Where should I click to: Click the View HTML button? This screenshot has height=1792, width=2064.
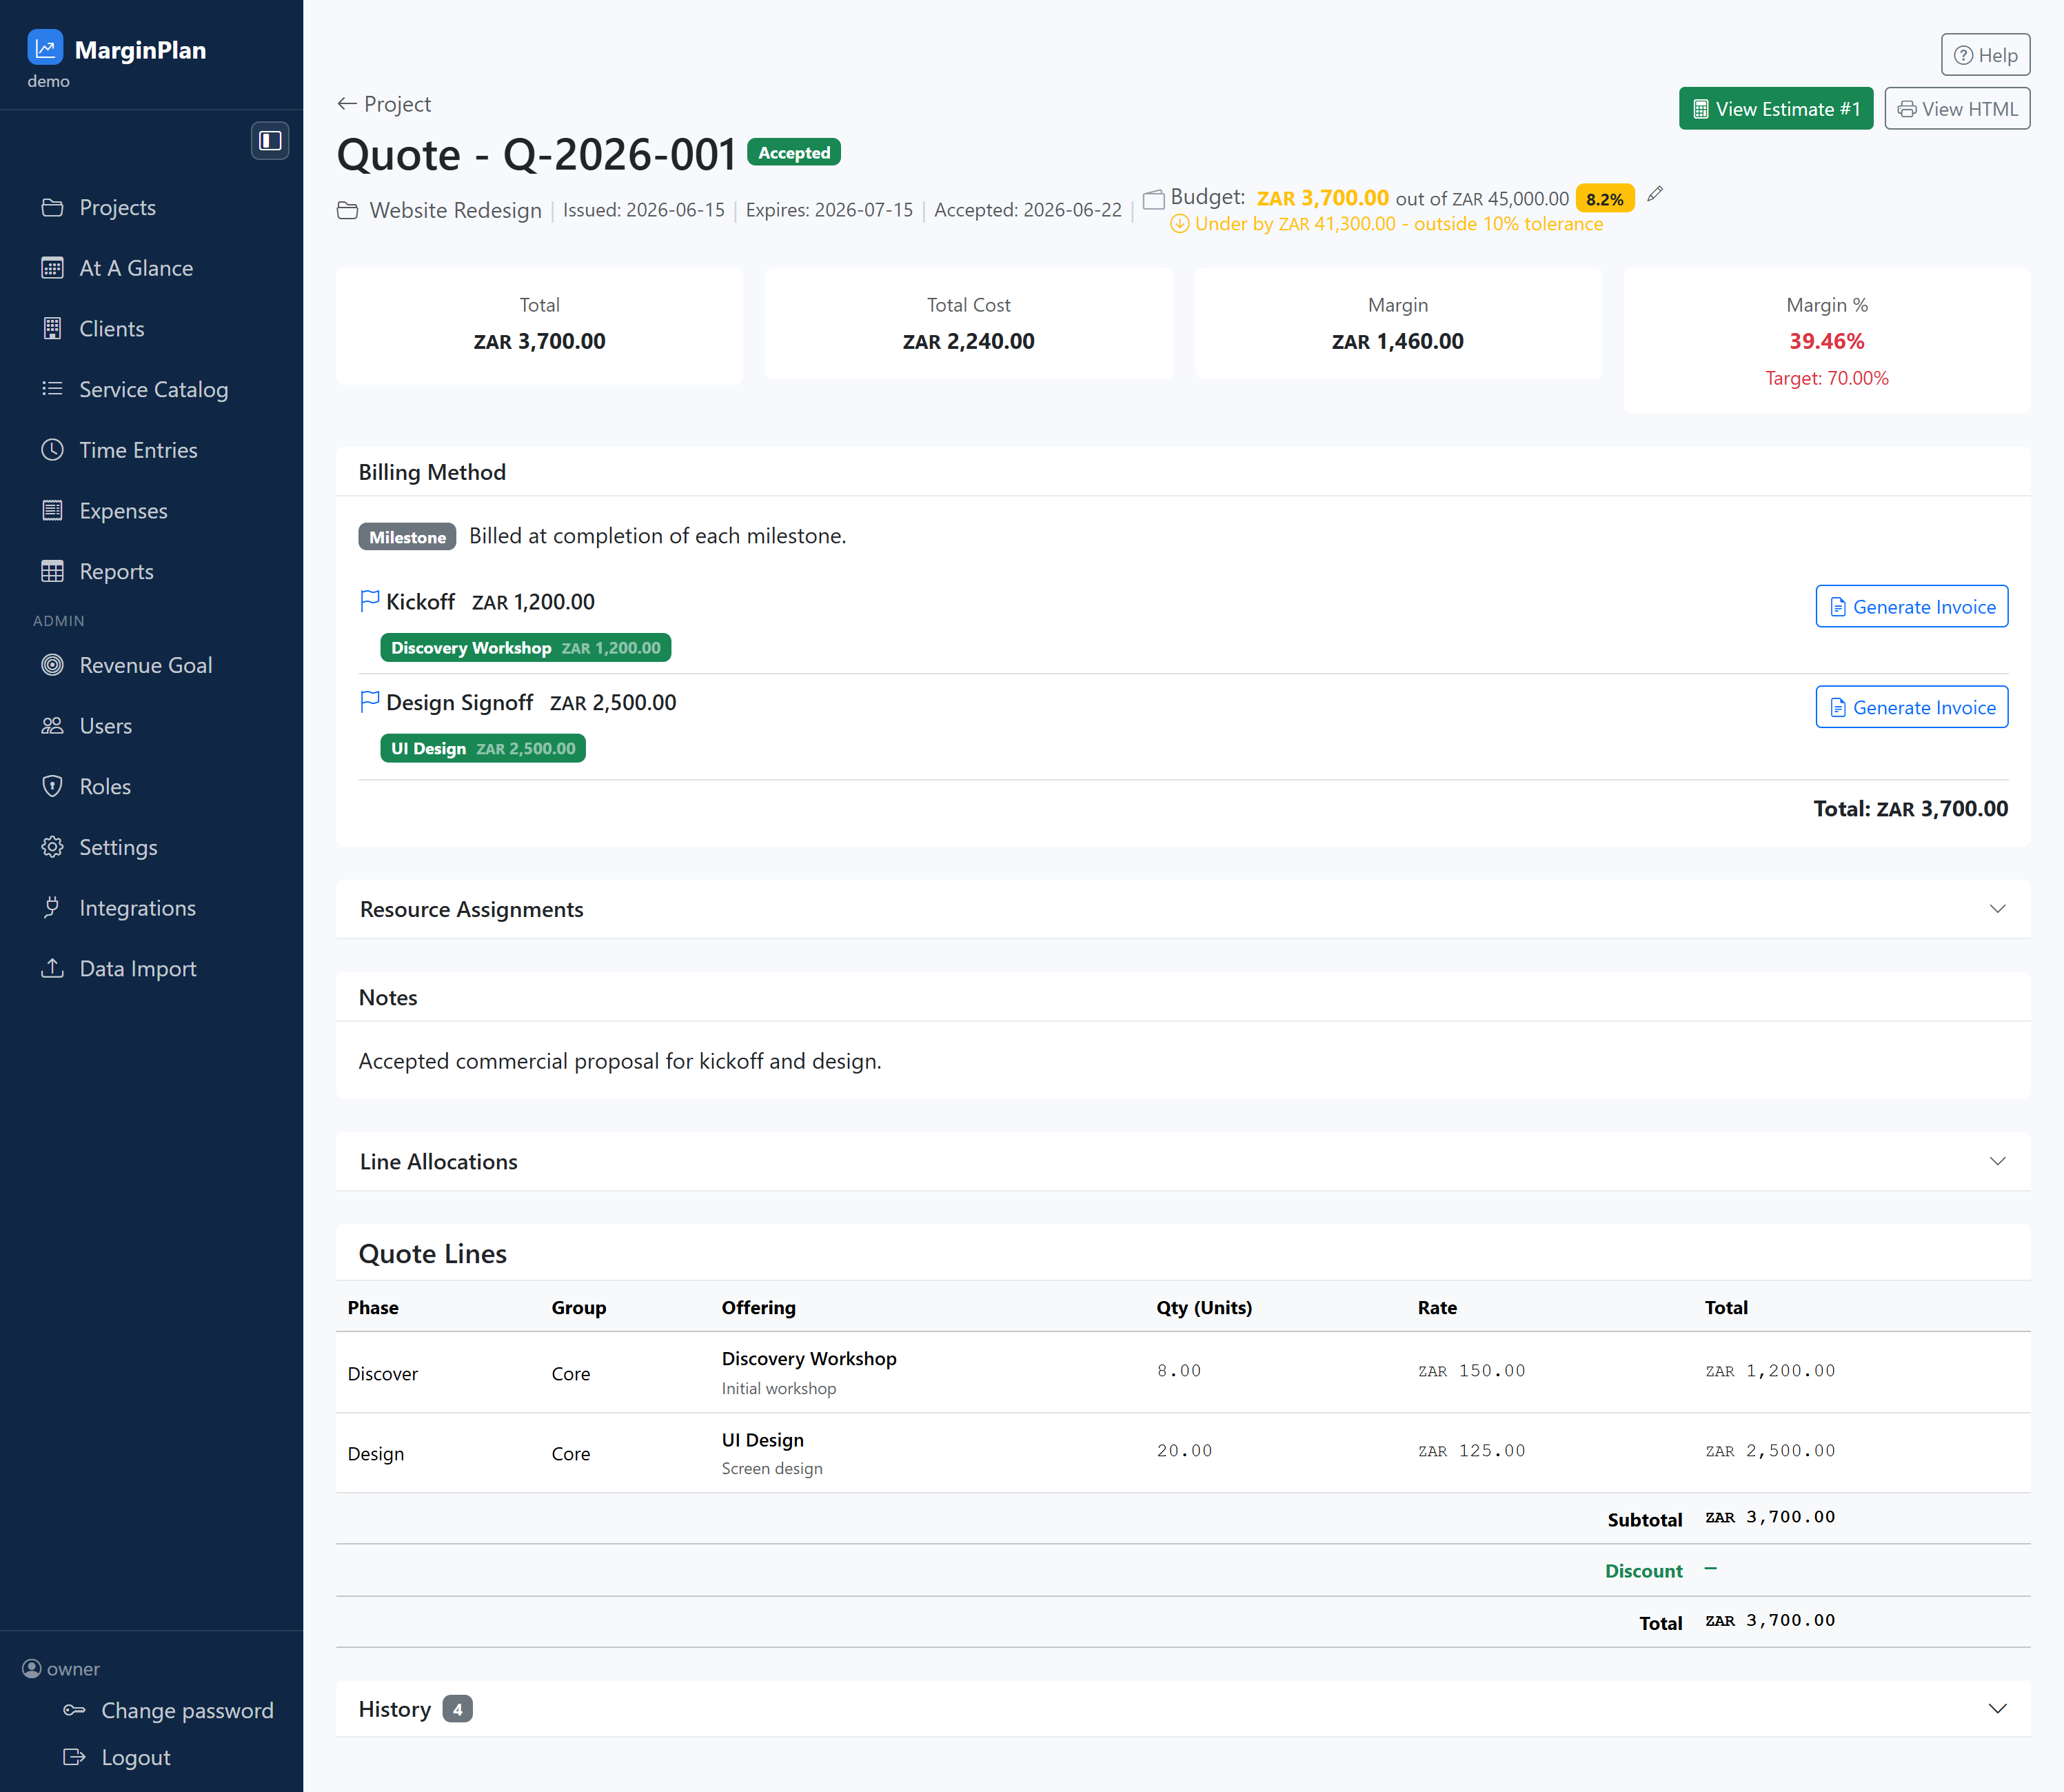[x=1957, y=109]
